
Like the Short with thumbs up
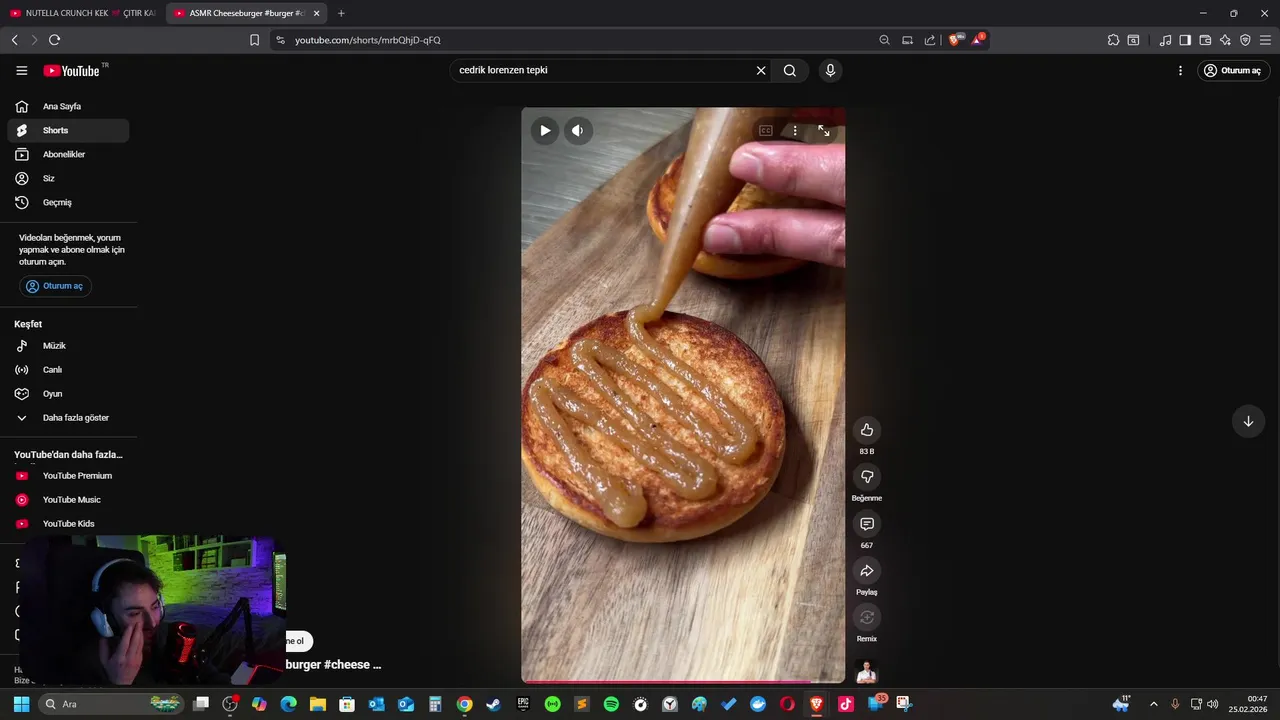(x=867, y=430)
